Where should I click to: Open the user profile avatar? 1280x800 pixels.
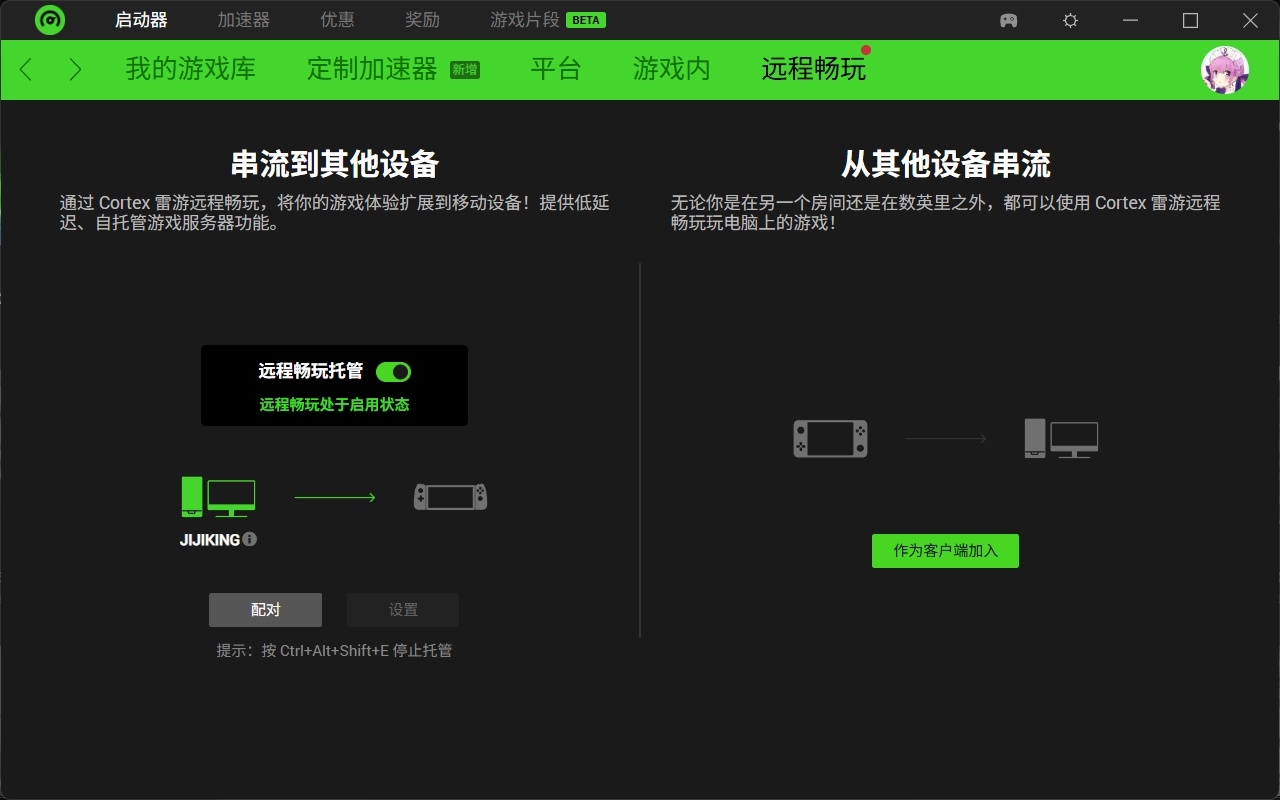(1225, 70)
